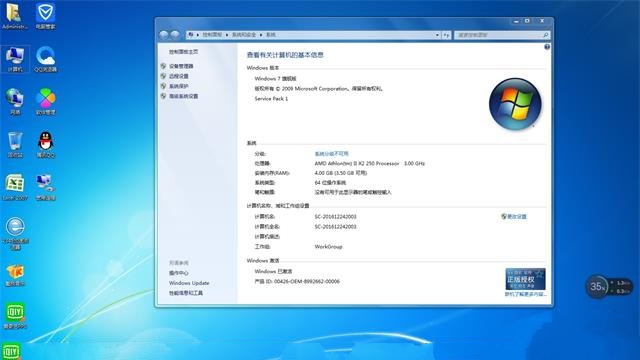Click the 联机了解更多内容 link
The width and height of the screenshot is (640, 360).
(525, 294)
